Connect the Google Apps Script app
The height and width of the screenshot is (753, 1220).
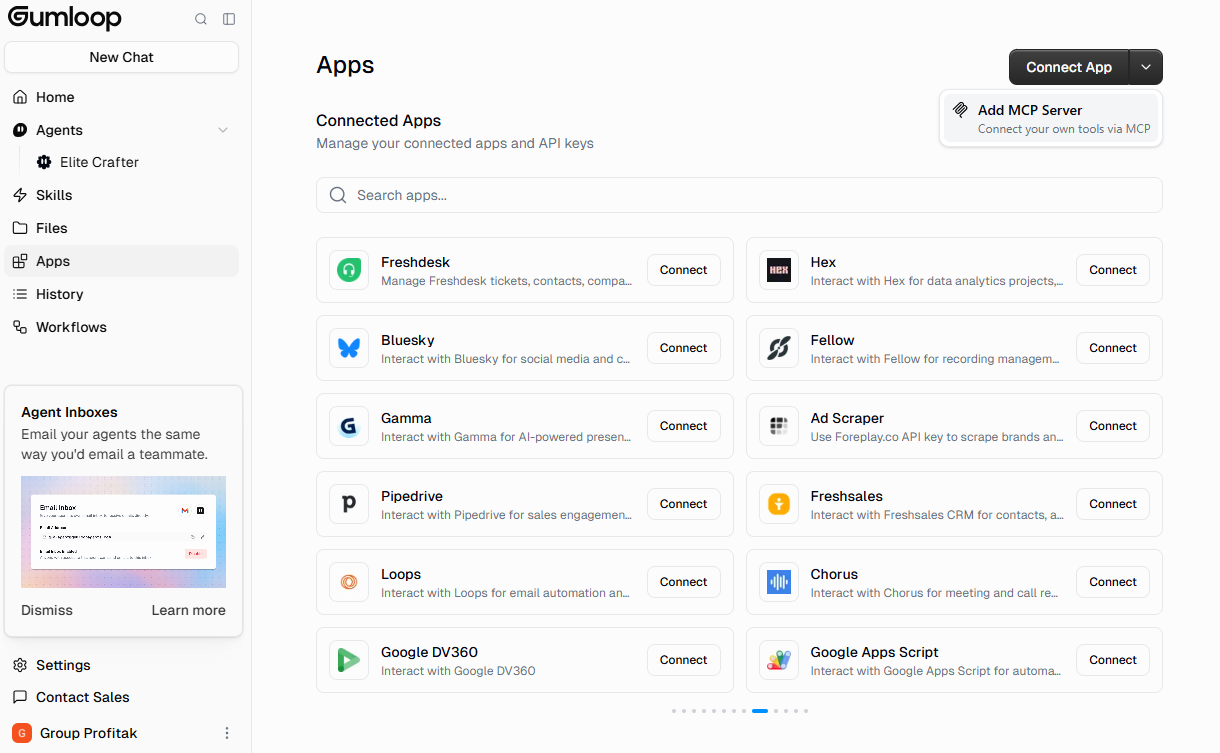(1113, 660)
